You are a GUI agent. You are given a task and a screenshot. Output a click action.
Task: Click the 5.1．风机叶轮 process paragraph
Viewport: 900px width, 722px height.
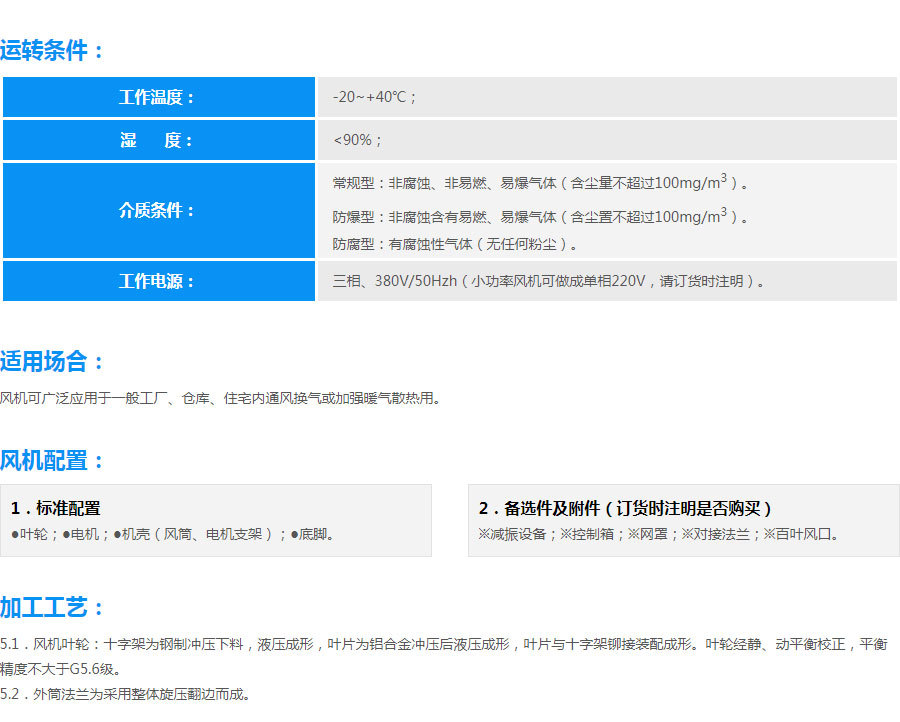[444, 657]
